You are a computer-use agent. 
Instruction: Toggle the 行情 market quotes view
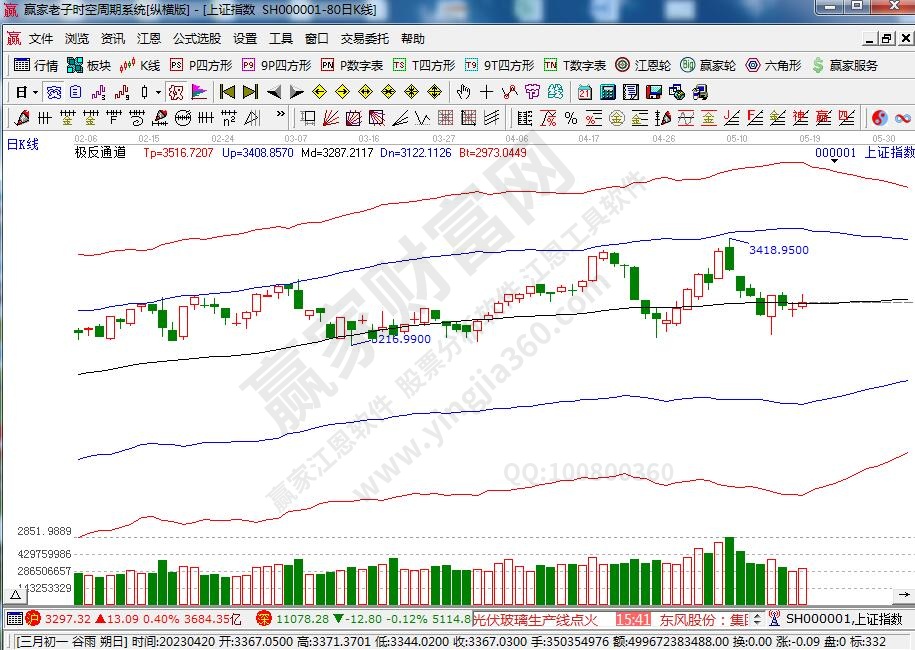click(36, 65)
